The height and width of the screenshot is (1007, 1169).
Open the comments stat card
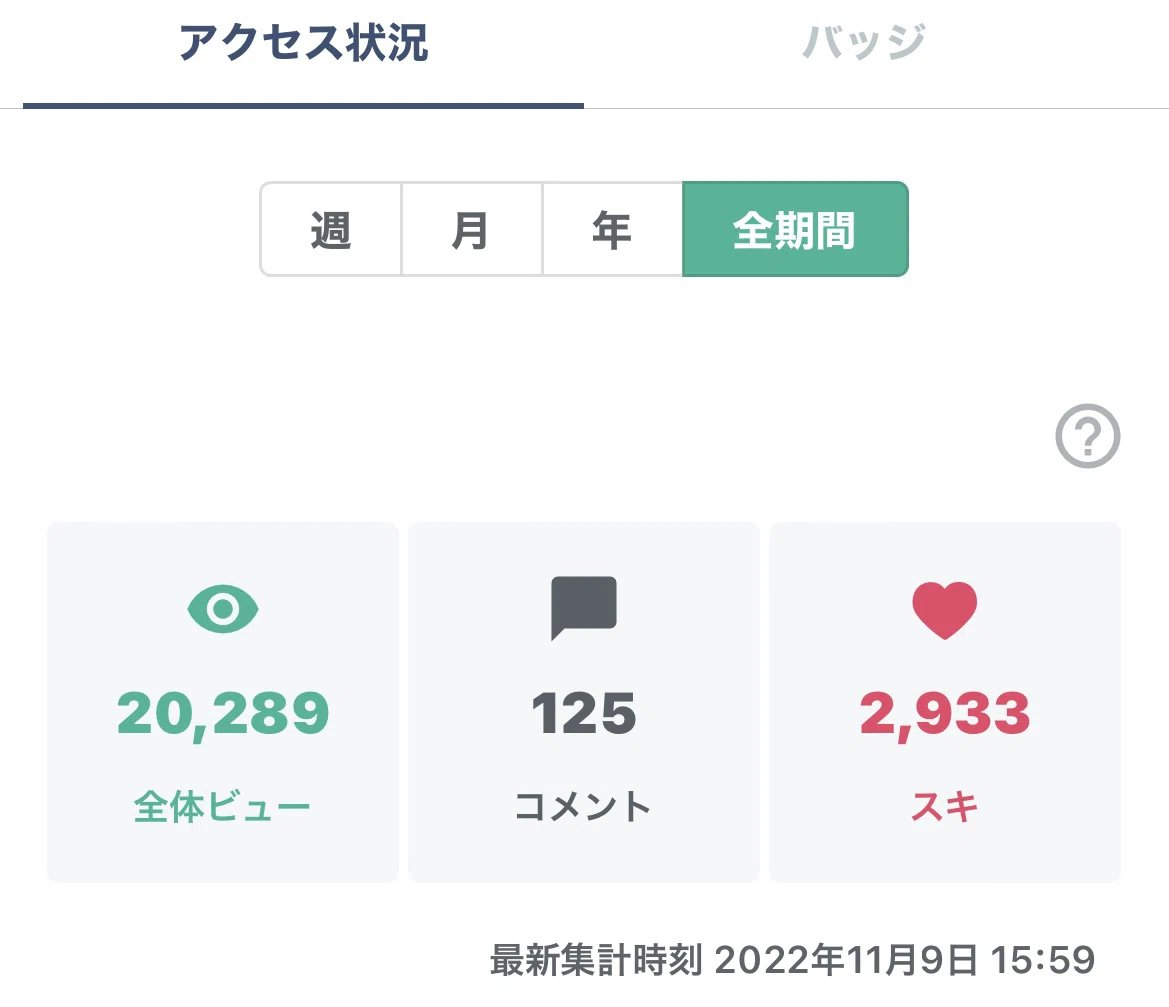[x=584, y=702]
